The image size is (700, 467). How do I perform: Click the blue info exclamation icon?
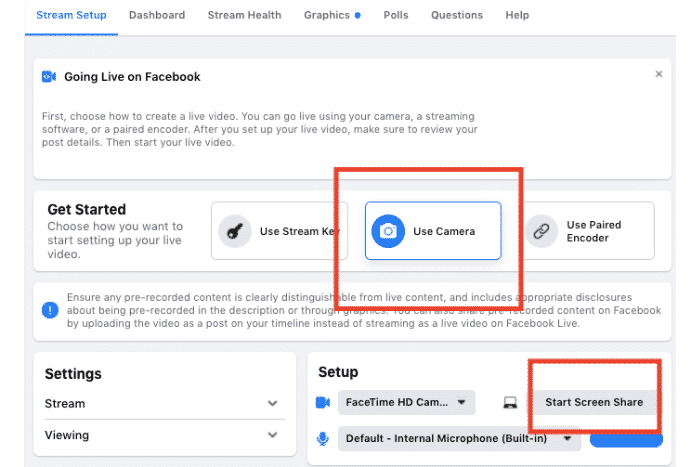pyautogui.click(x=49, y=310)
